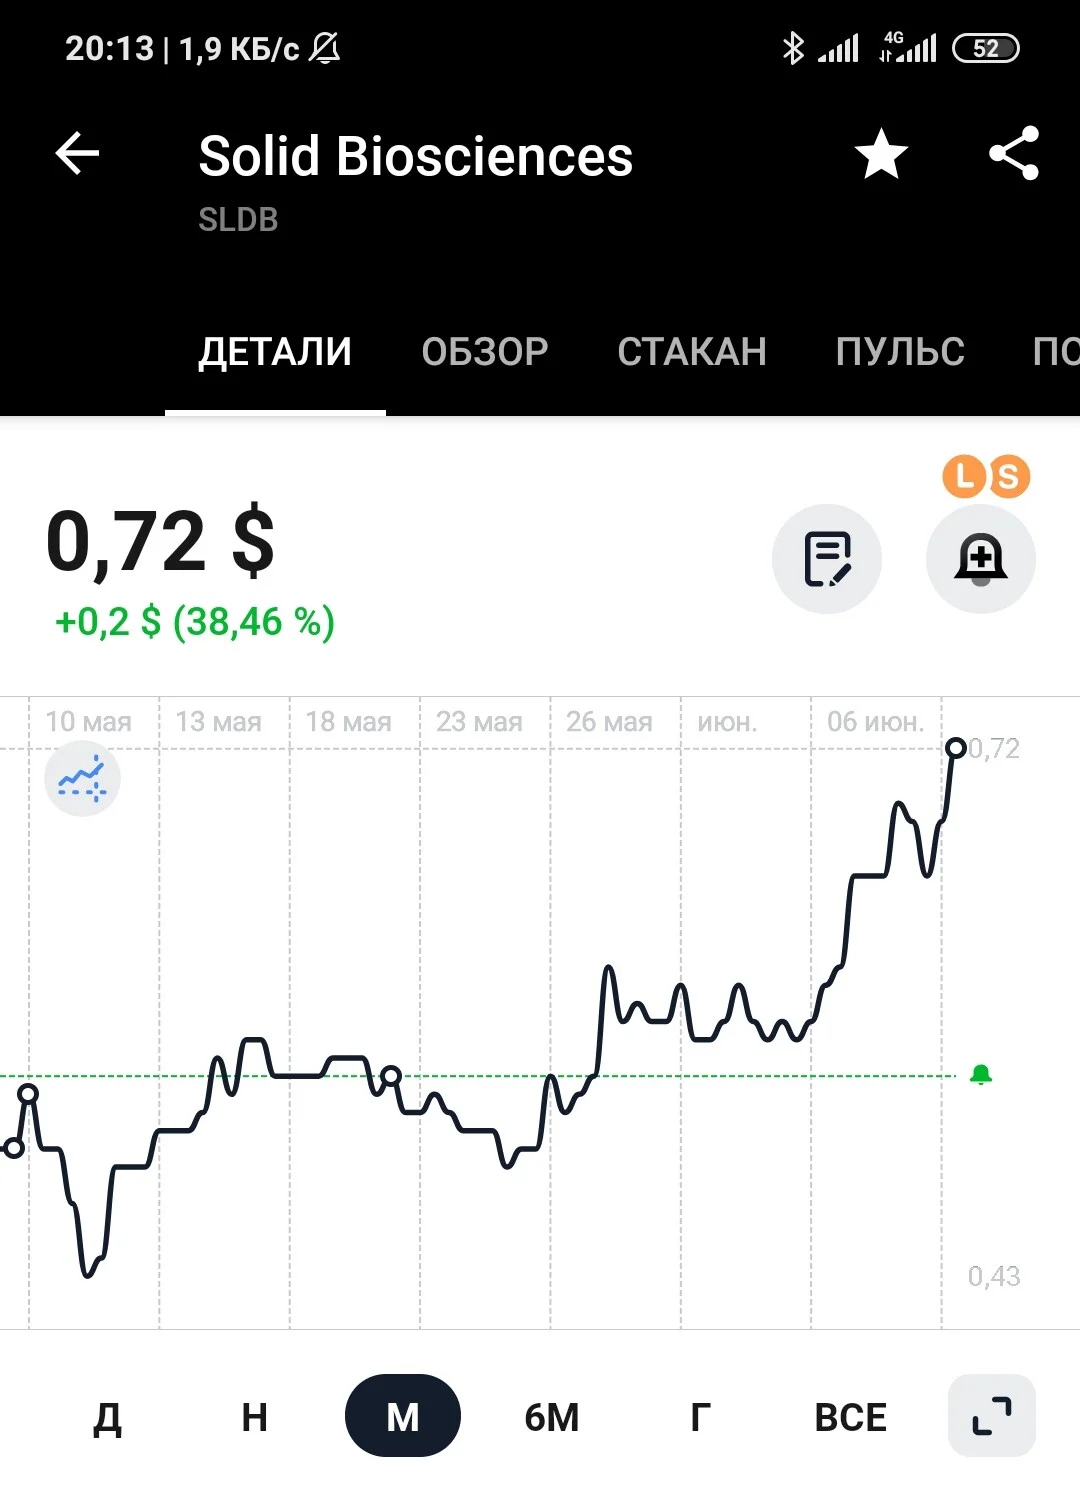Select the 6М period
This screenshot has width=1080, height=1491.
(552, 1417)
